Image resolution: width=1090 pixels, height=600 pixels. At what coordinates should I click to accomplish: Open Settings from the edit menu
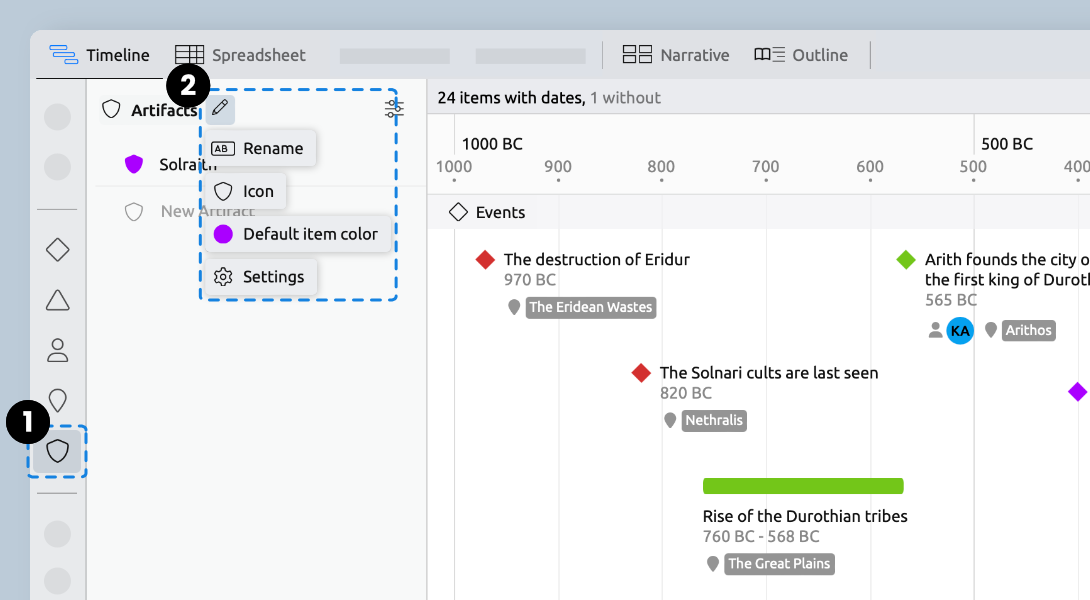(x=261, y=277)
